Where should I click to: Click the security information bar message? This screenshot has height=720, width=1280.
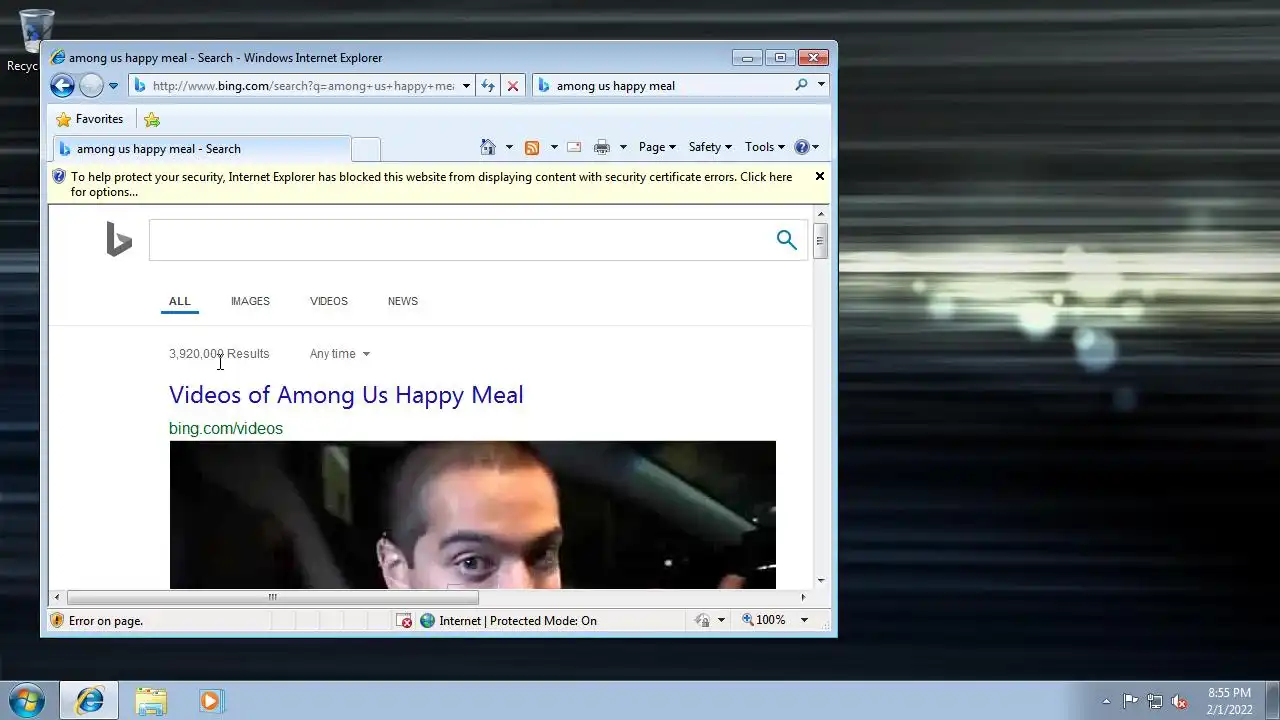[431, 184]
